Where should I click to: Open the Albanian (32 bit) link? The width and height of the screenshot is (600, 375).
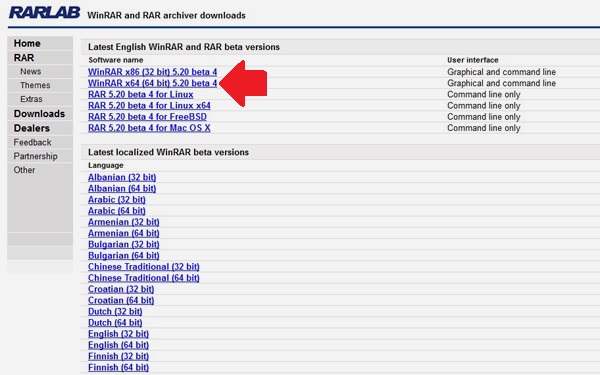[122, 177]
